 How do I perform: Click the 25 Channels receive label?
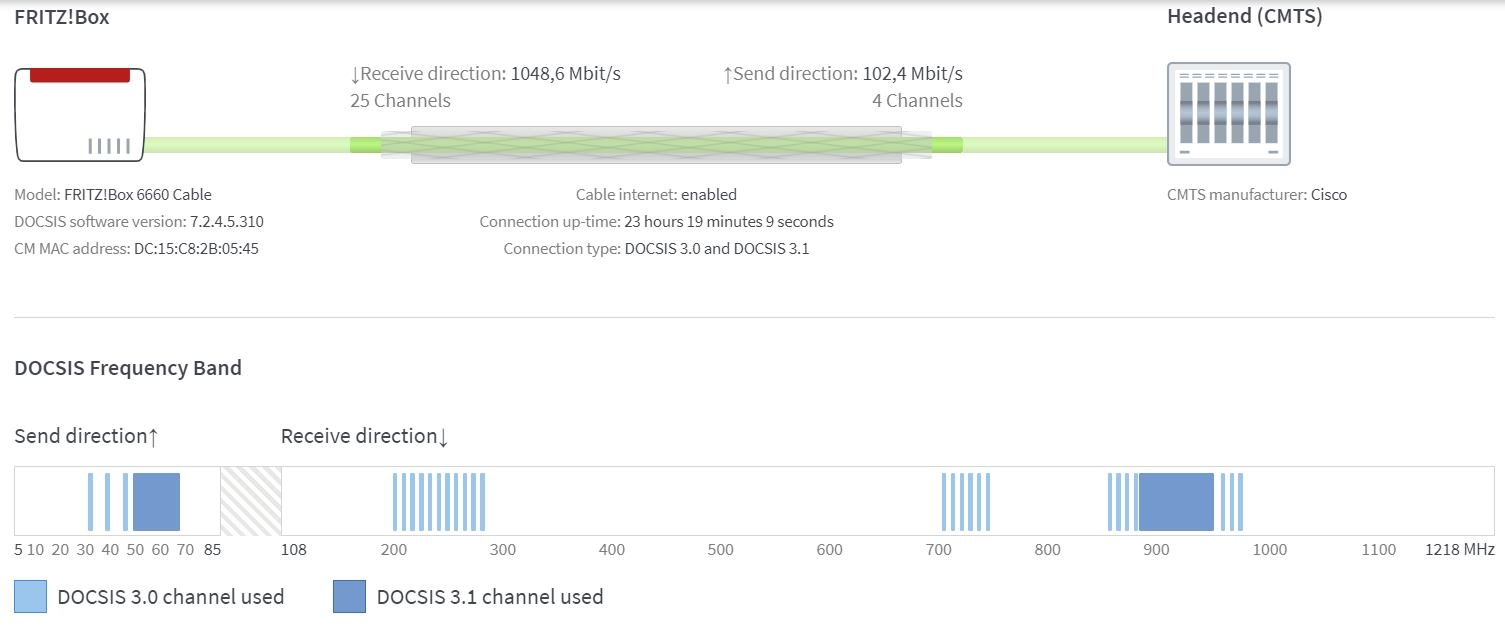click(400, 101)
